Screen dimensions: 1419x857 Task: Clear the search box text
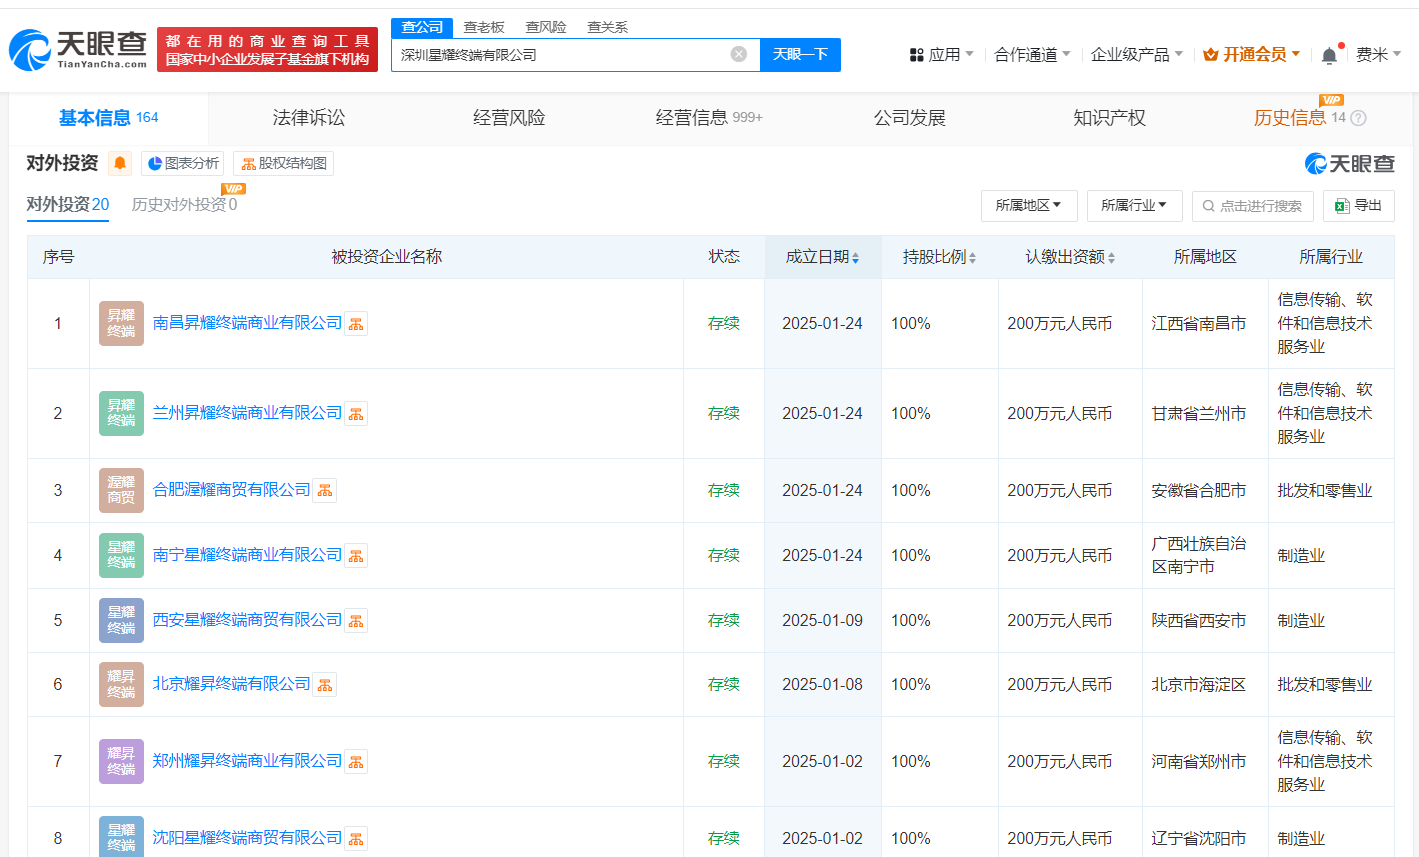[x=739, y=54]
